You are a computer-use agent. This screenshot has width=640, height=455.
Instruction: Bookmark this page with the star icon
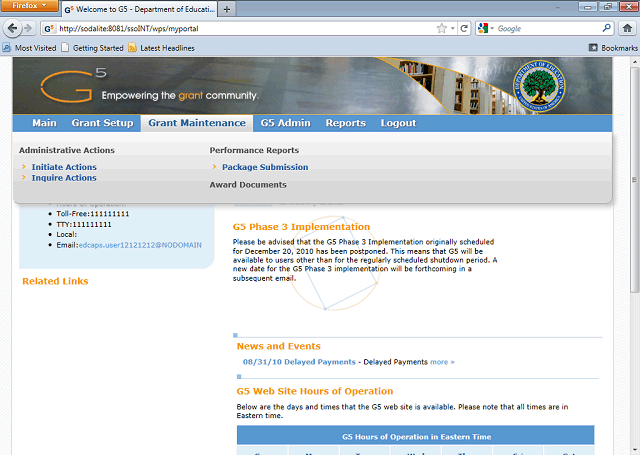tap(442, 28)
